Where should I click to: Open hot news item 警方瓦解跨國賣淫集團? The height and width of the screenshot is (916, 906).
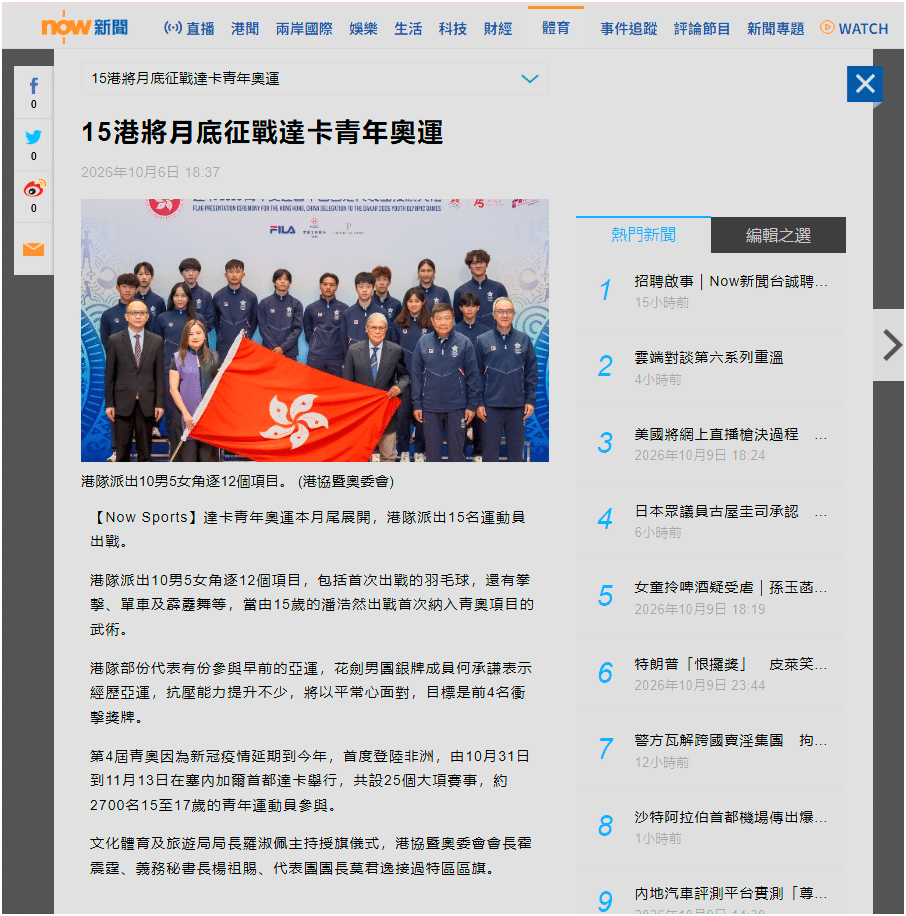(731, 741)
